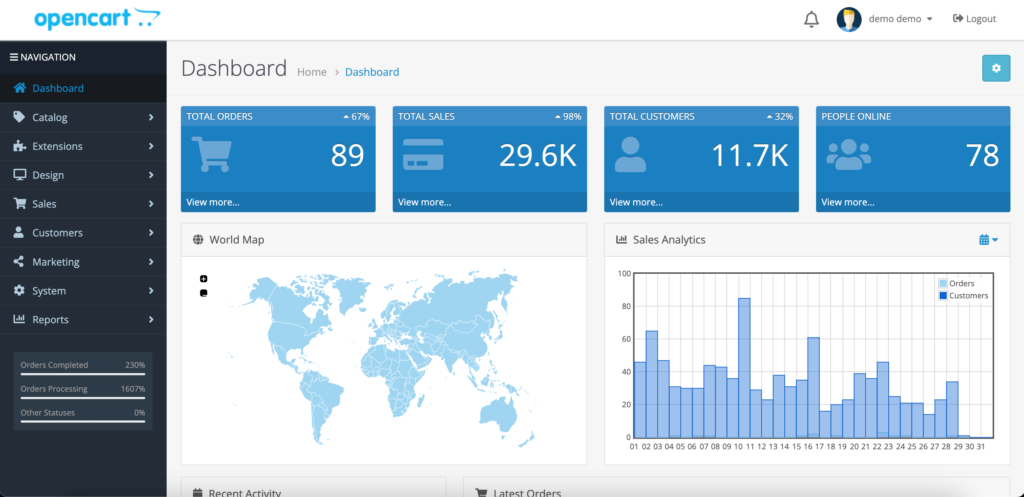Click the Catalog tag icon
The image size is (1024, 497).
(20, 117)
